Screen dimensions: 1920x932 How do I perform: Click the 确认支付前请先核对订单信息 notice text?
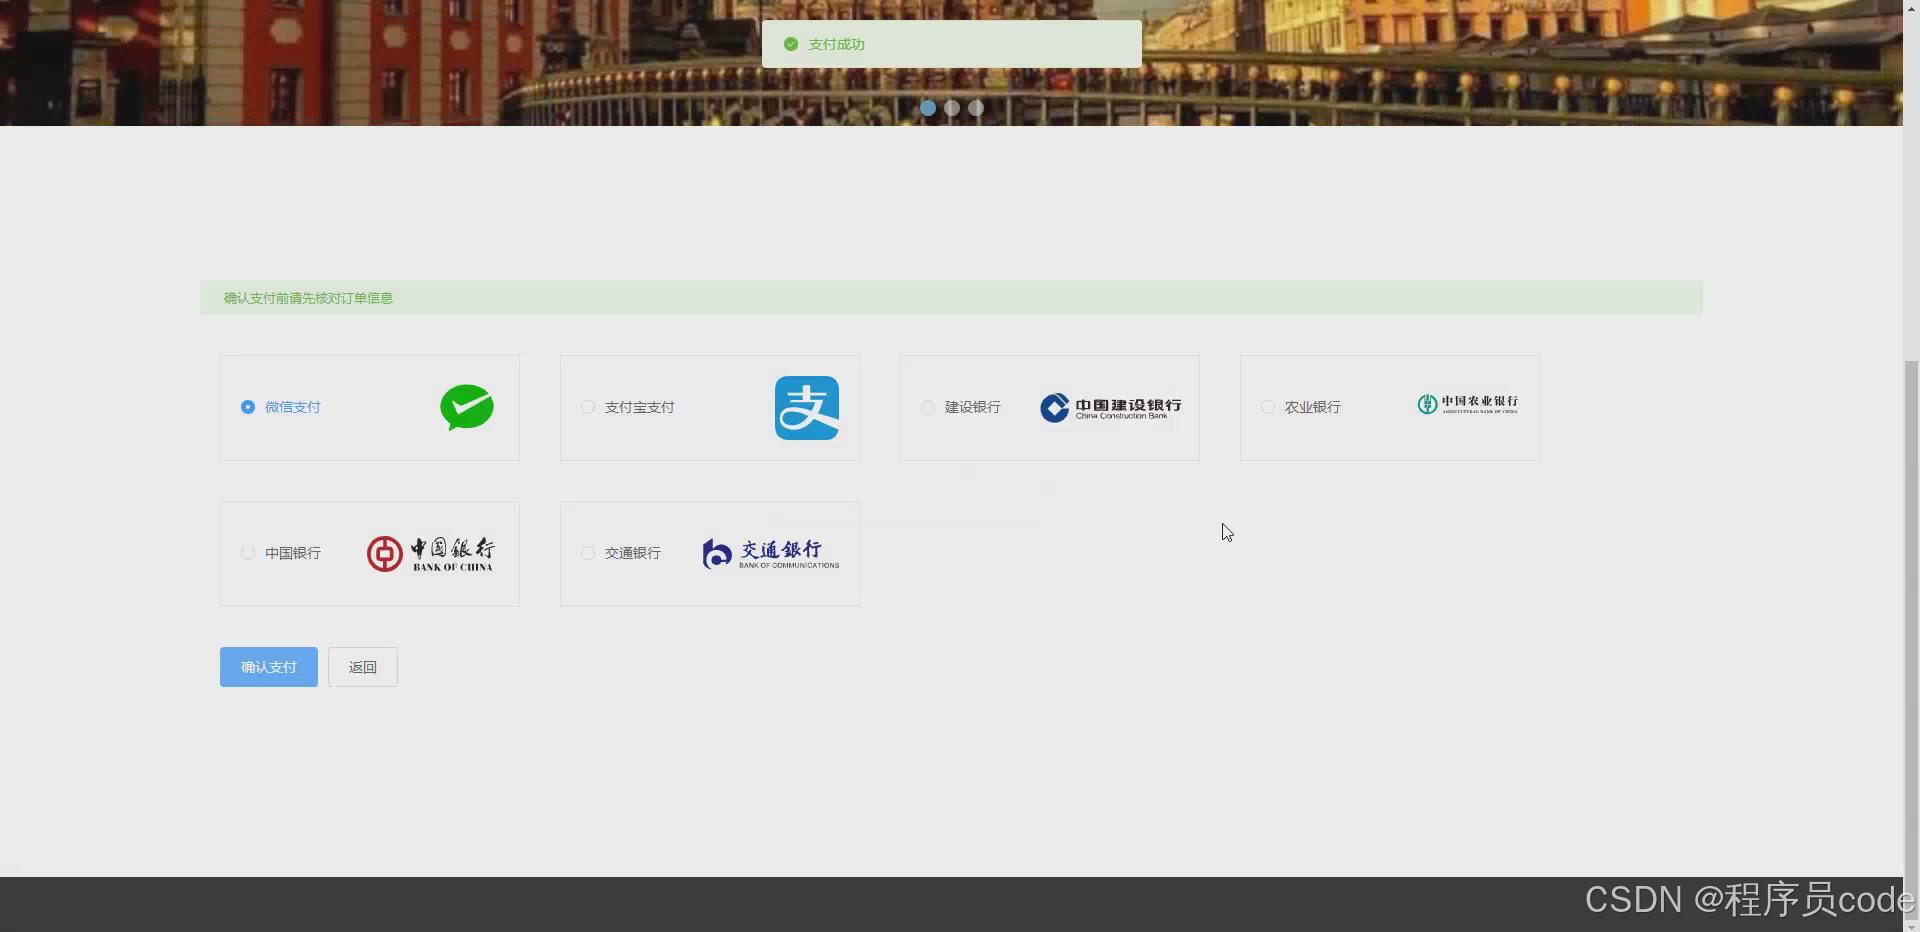[308, 298]
